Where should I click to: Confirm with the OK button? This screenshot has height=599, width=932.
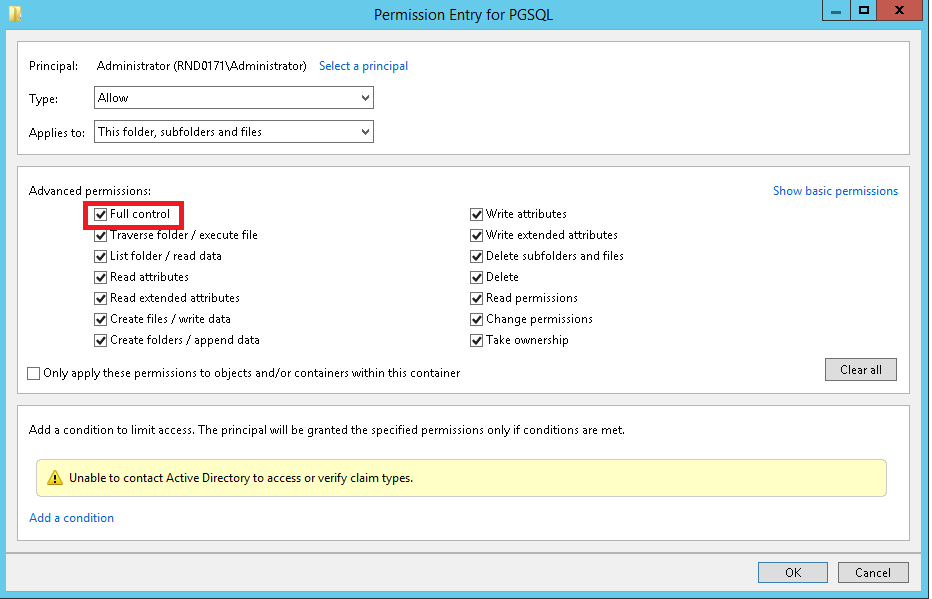coord(792,573)
